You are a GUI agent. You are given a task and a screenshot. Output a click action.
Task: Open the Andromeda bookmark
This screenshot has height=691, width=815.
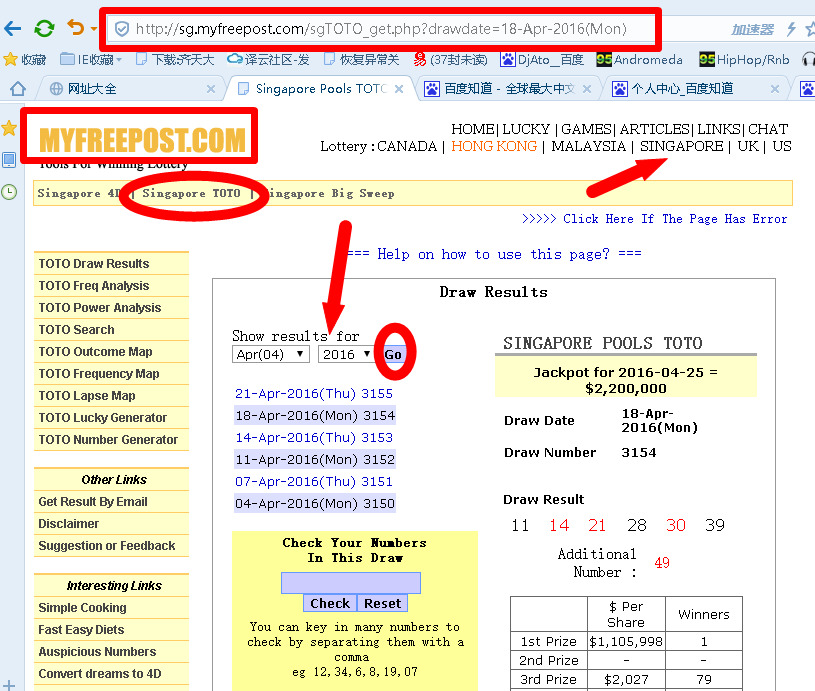click(639, 60)
